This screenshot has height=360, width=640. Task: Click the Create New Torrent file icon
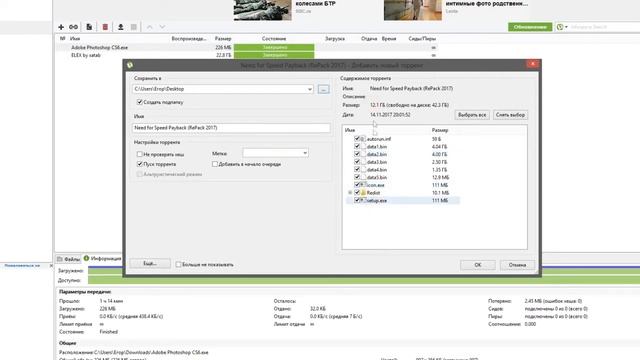click(89, 27)
